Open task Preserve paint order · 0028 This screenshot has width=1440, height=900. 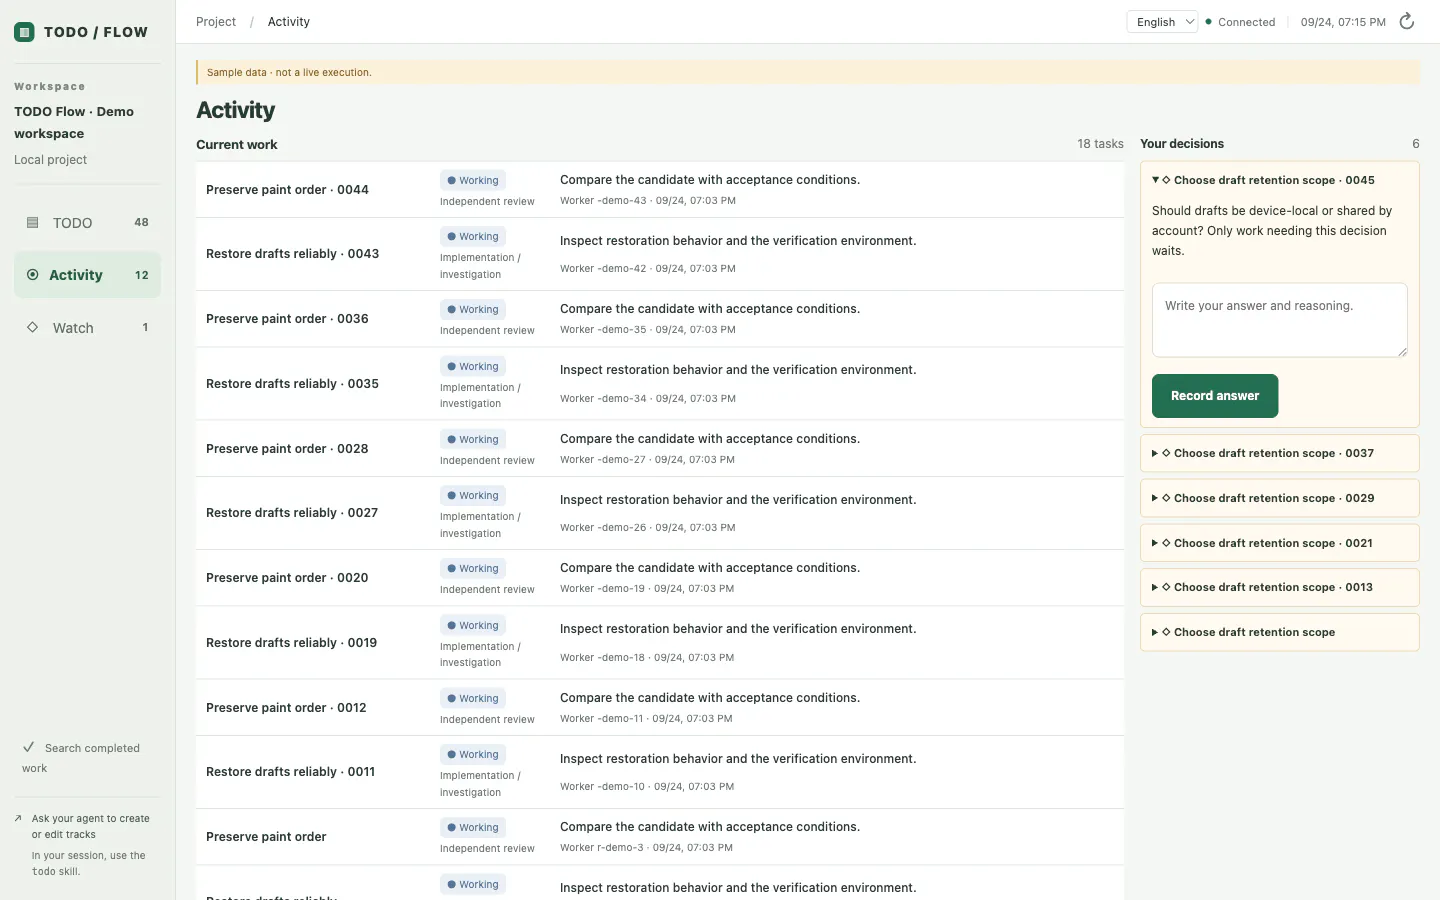287,448
